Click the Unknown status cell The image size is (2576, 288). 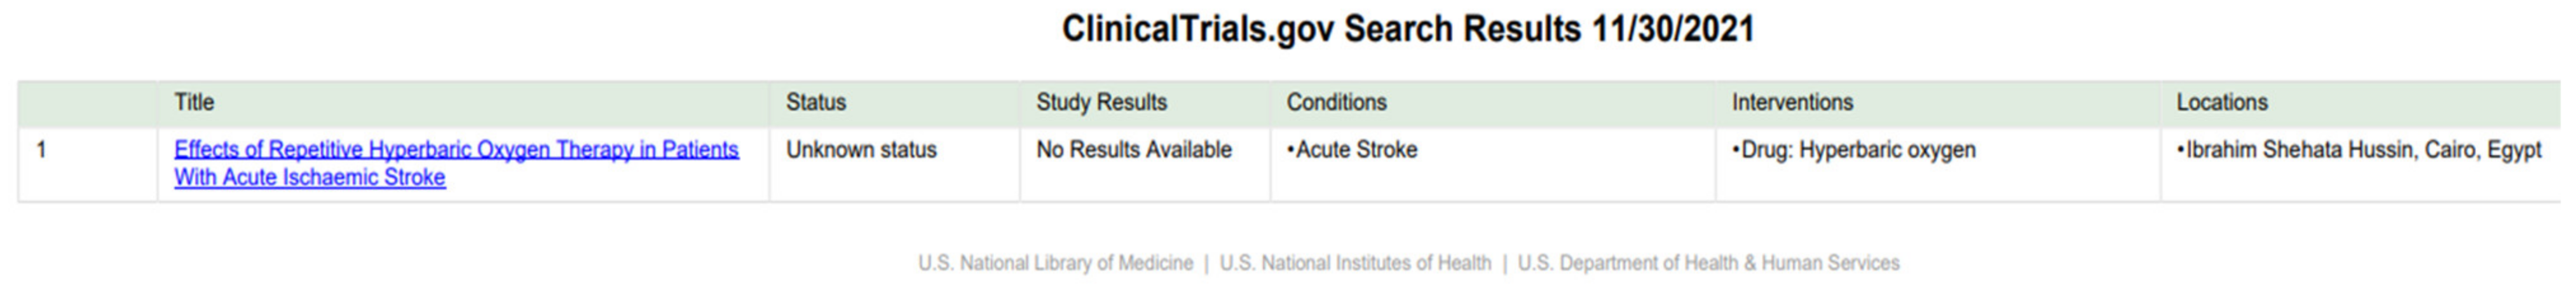click(x=861, y=150)
